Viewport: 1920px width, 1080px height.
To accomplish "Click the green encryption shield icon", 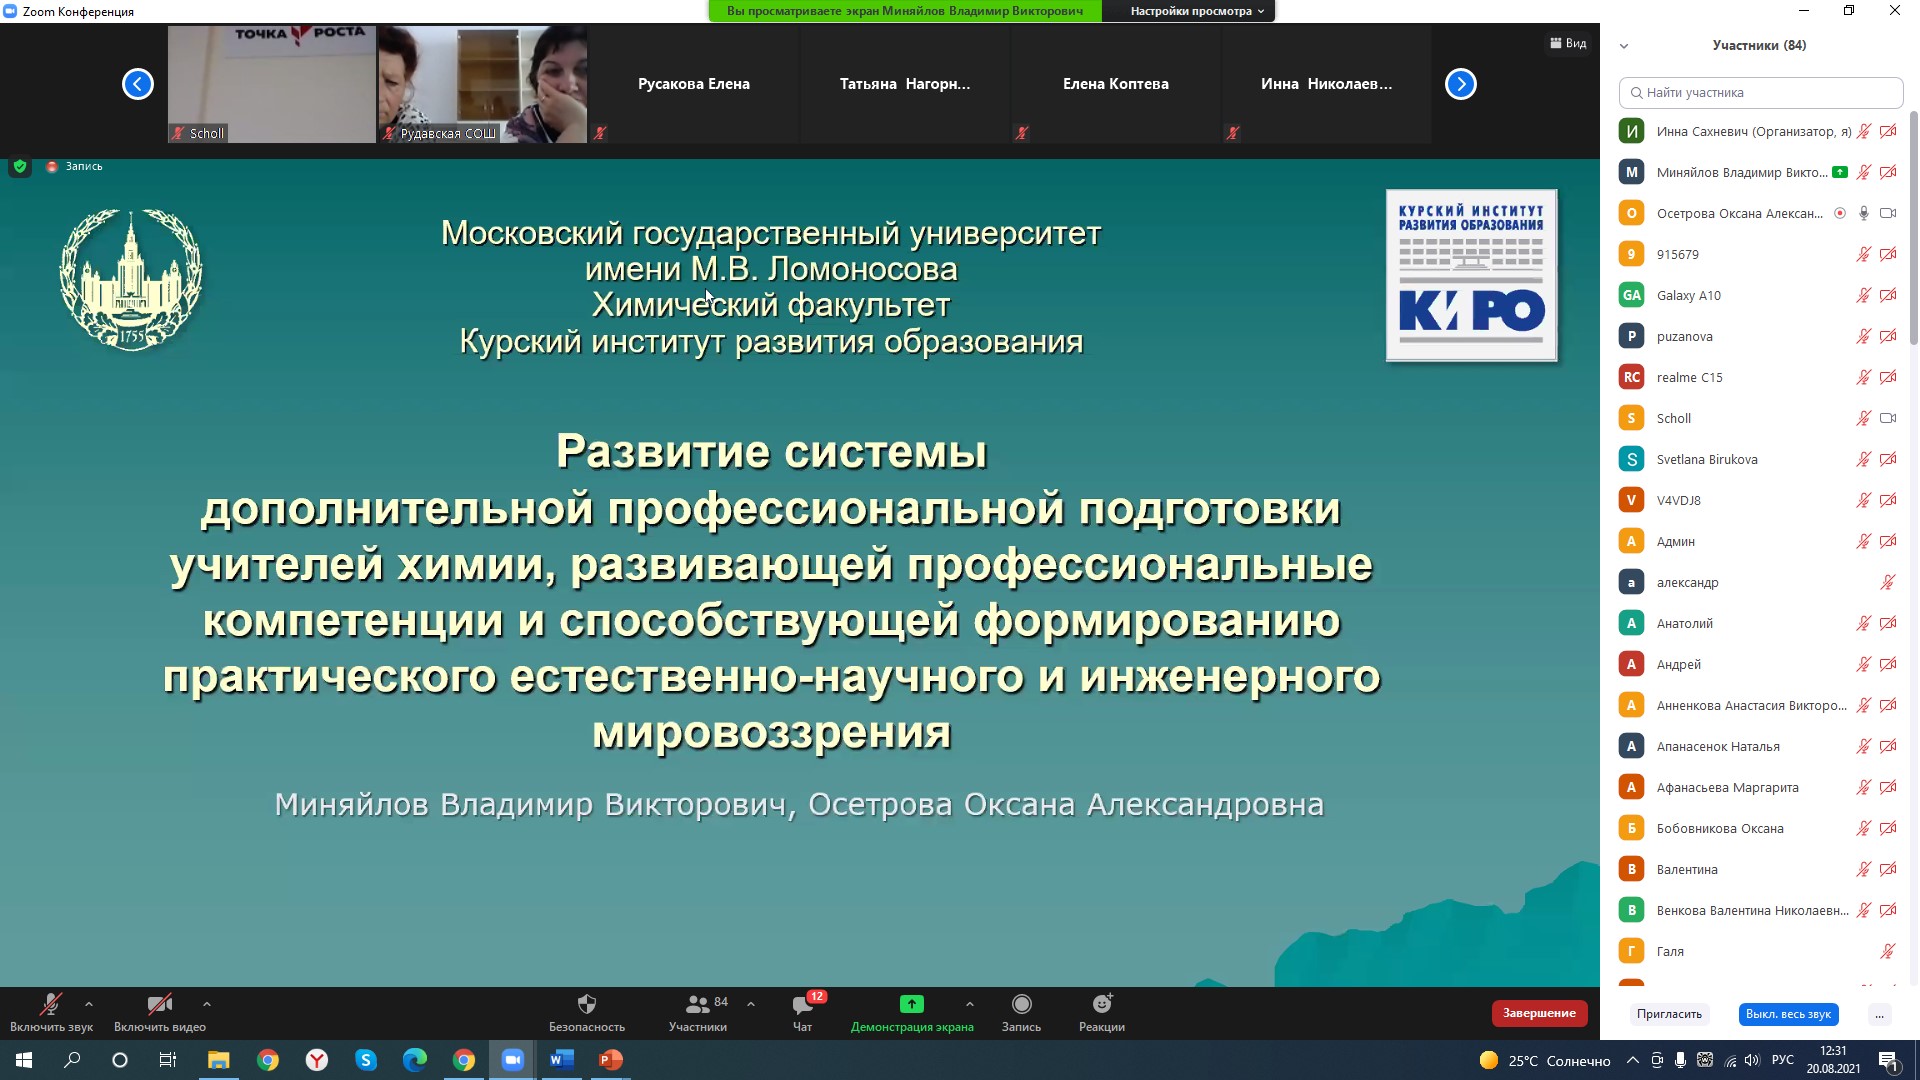I will point(19,166).
